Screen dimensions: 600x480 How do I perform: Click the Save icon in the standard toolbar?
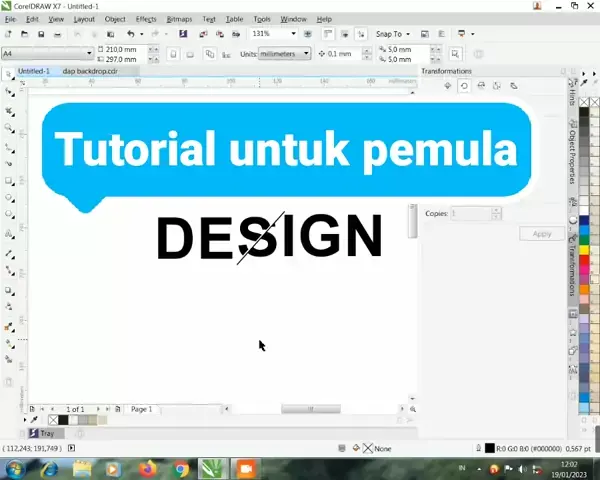pyautogui.click(x=40, y=34)
